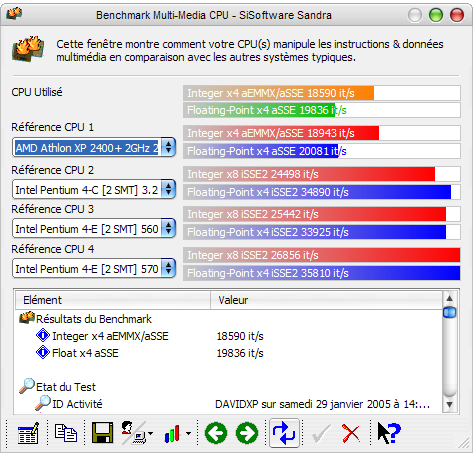Open the Référence CPU 2 Pentium 4-C combo
Viewport: 473px width, 453px height.
click(x=94, y=189)
